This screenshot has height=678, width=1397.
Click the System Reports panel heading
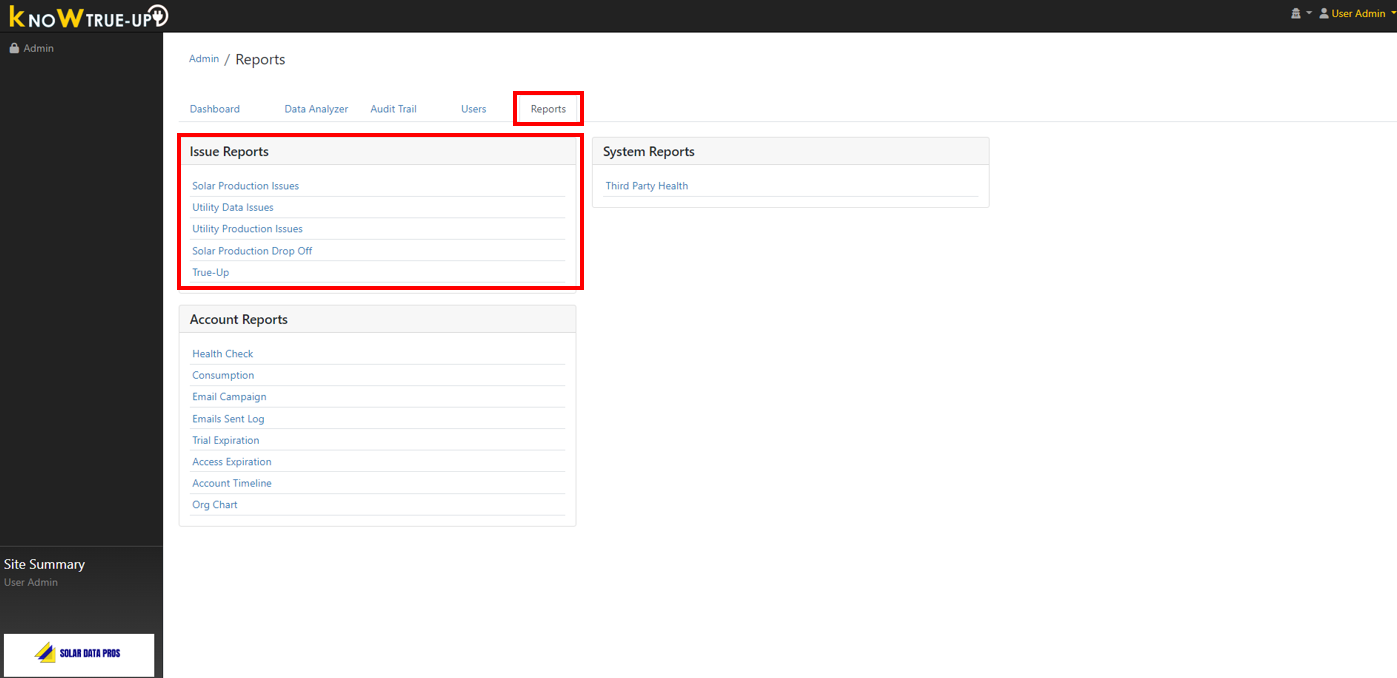pos(649,151)
